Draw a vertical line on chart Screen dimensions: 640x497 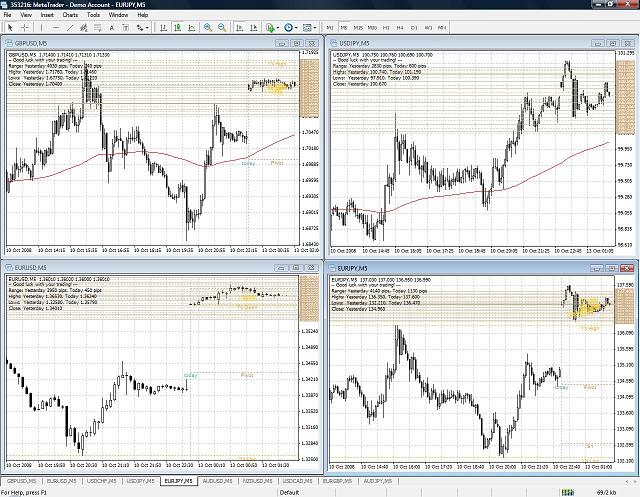(41, 28)
